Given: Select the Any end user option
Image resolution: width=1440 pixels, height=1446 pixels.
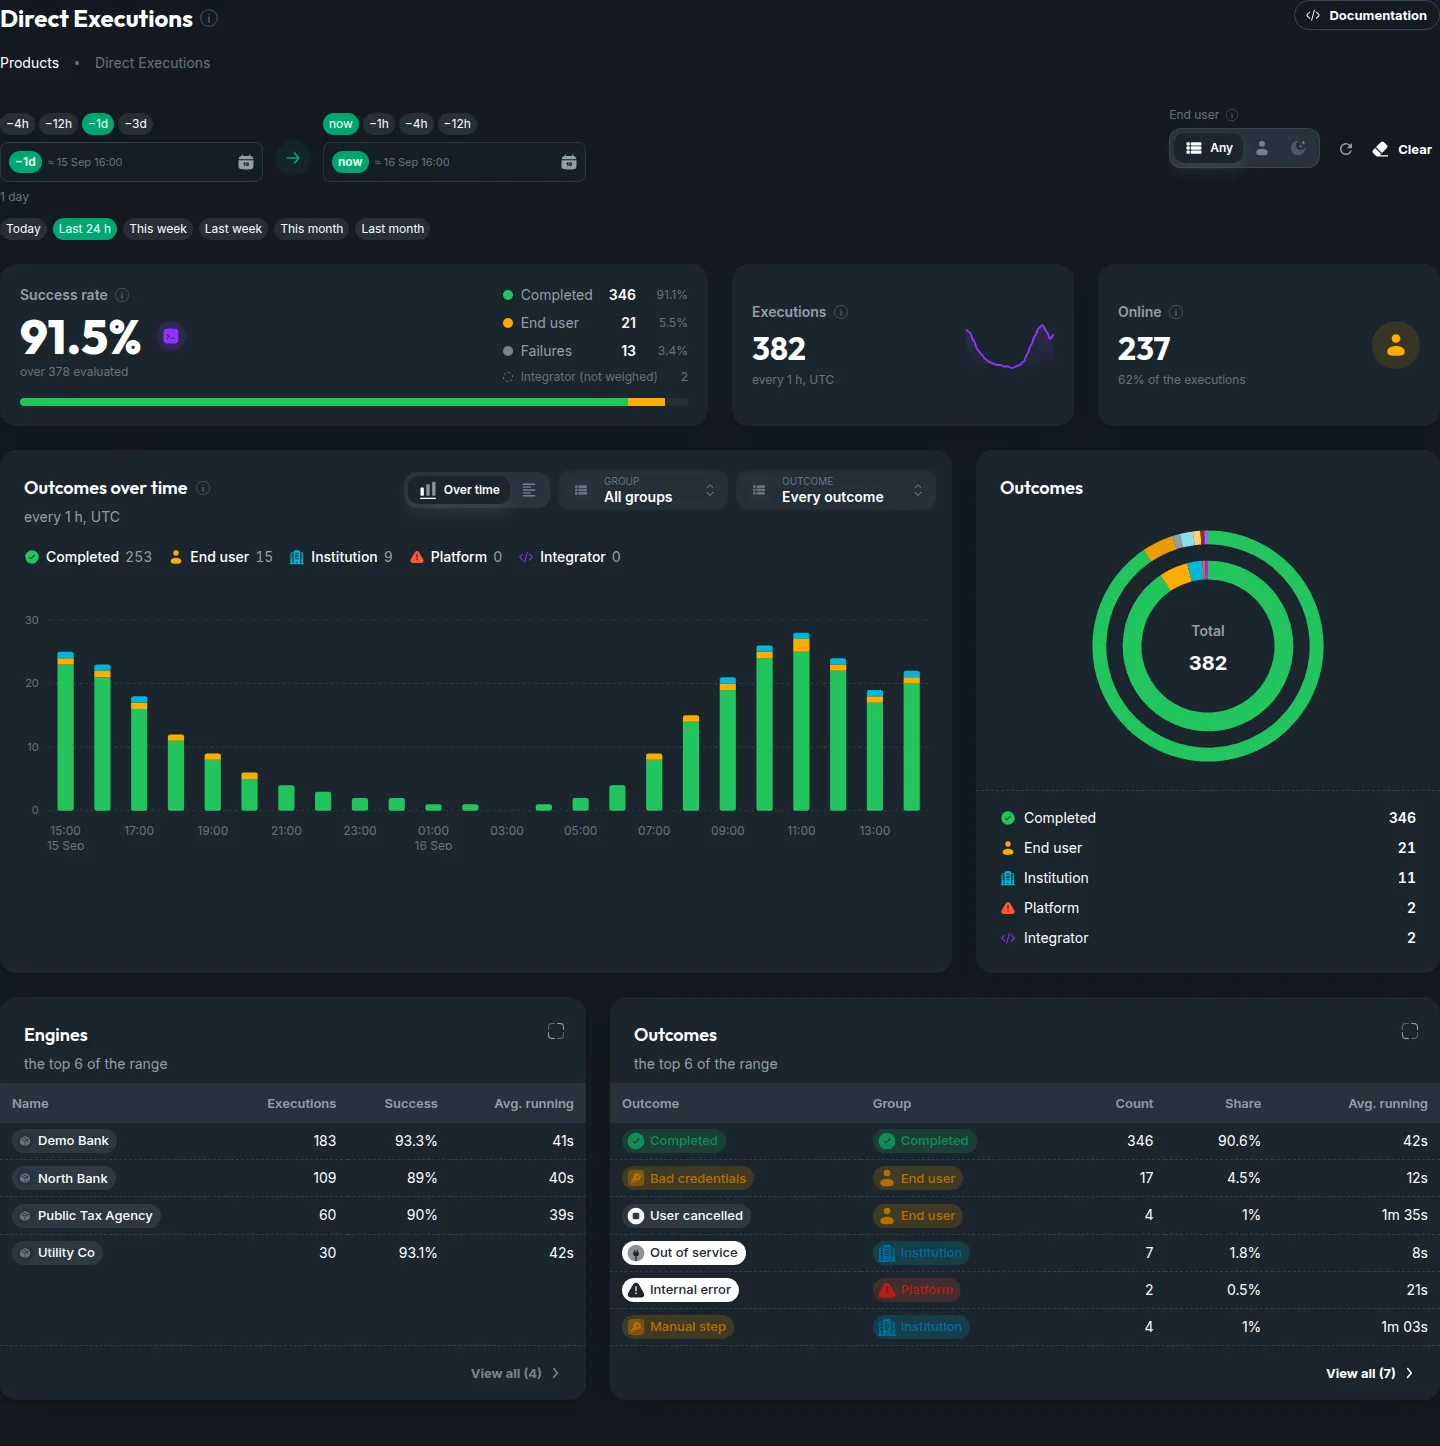Looking at the screenshot, I should click(1209, 148).
